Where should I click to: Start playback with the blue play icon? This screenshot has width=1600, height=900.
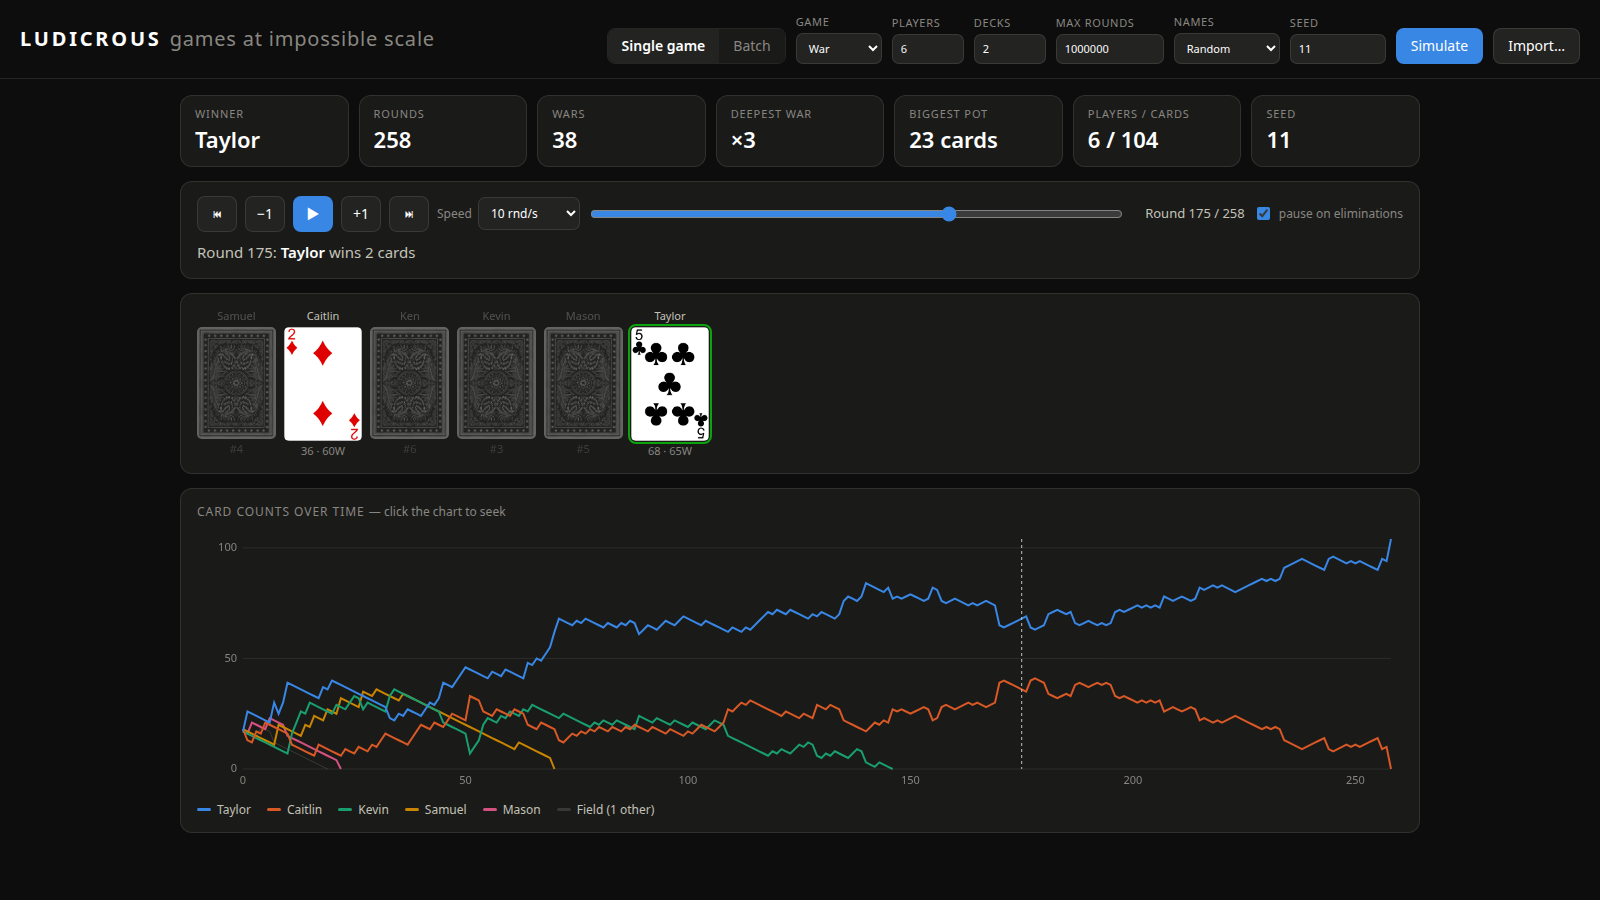click(x=313, y=214)
